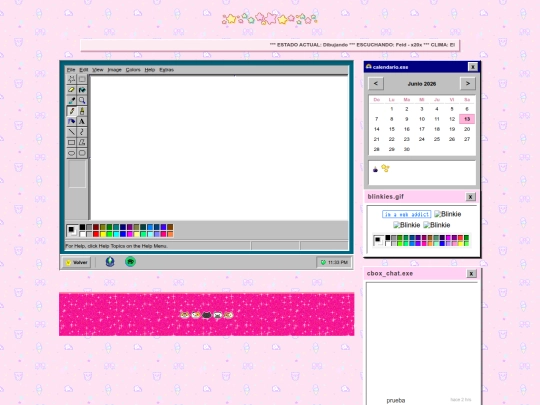Pick bright yellow from the Paint palette

tap(103, 234)
